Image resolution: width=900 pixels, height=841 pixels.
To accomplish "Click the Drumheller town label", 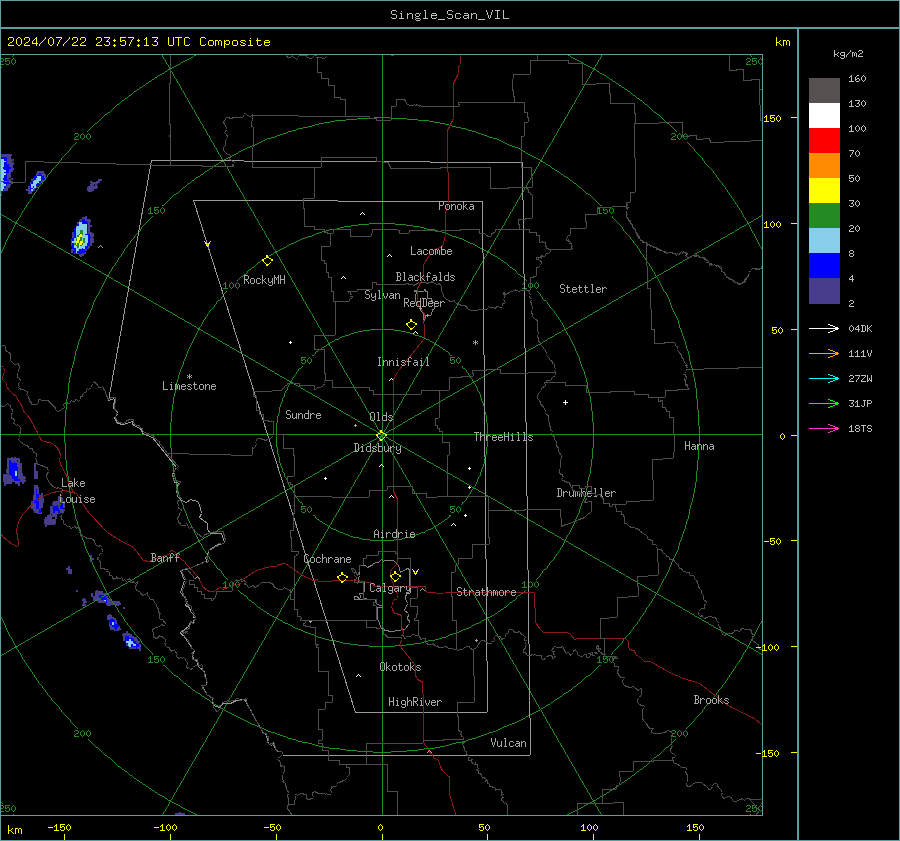I will tap(586, 493).
